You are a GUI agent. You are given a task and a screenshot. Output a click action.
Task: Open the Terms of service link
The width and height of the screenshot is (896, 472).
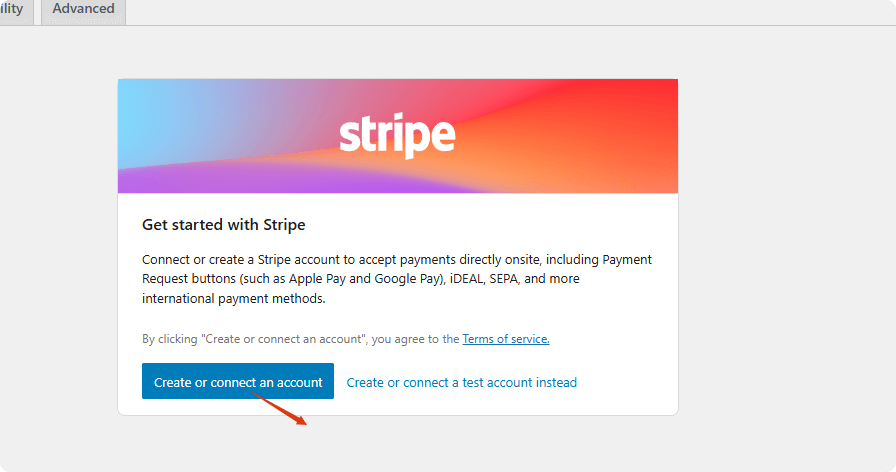click(505, 339)
